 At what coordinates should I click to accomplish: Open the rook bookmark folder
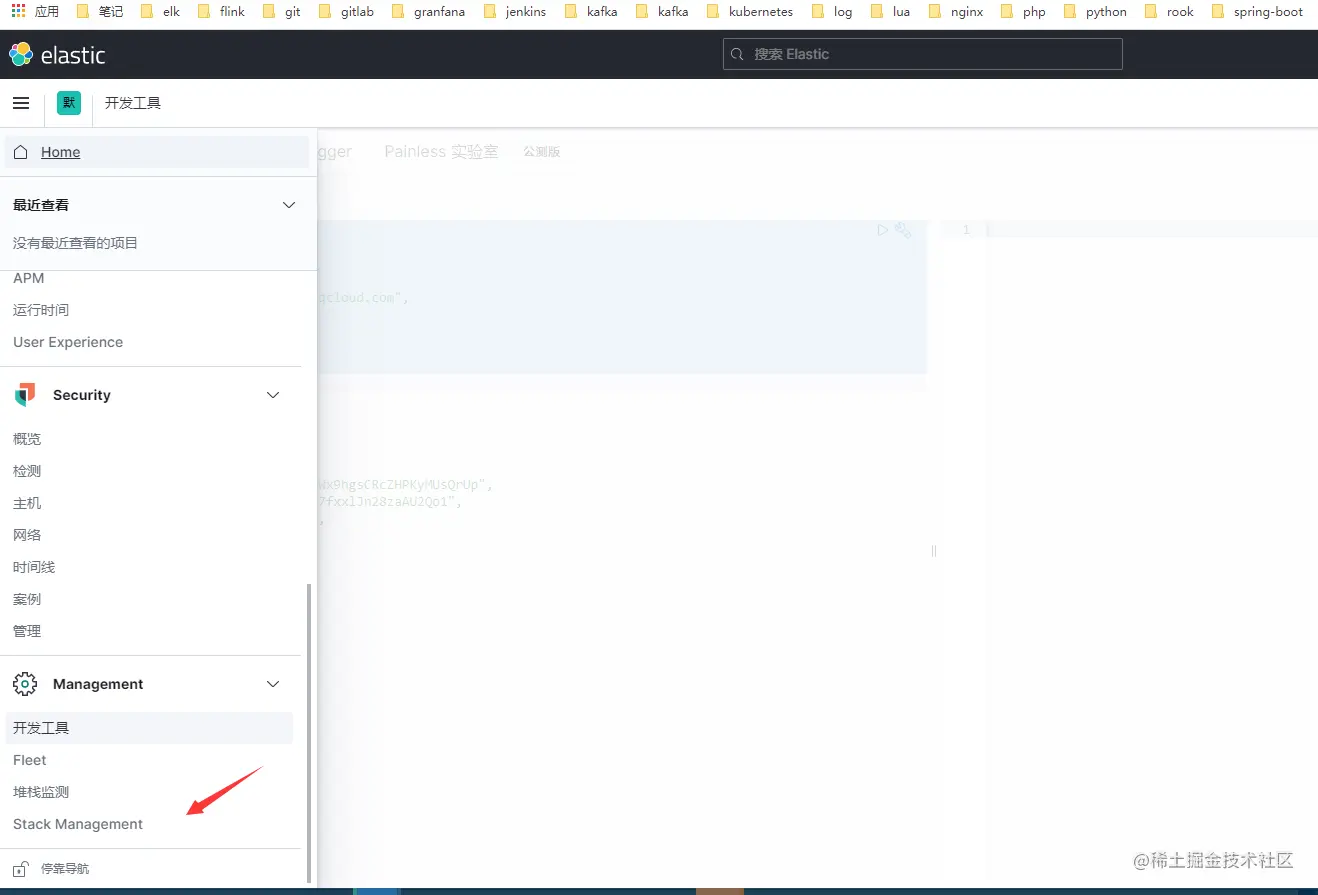(1169, 12)
